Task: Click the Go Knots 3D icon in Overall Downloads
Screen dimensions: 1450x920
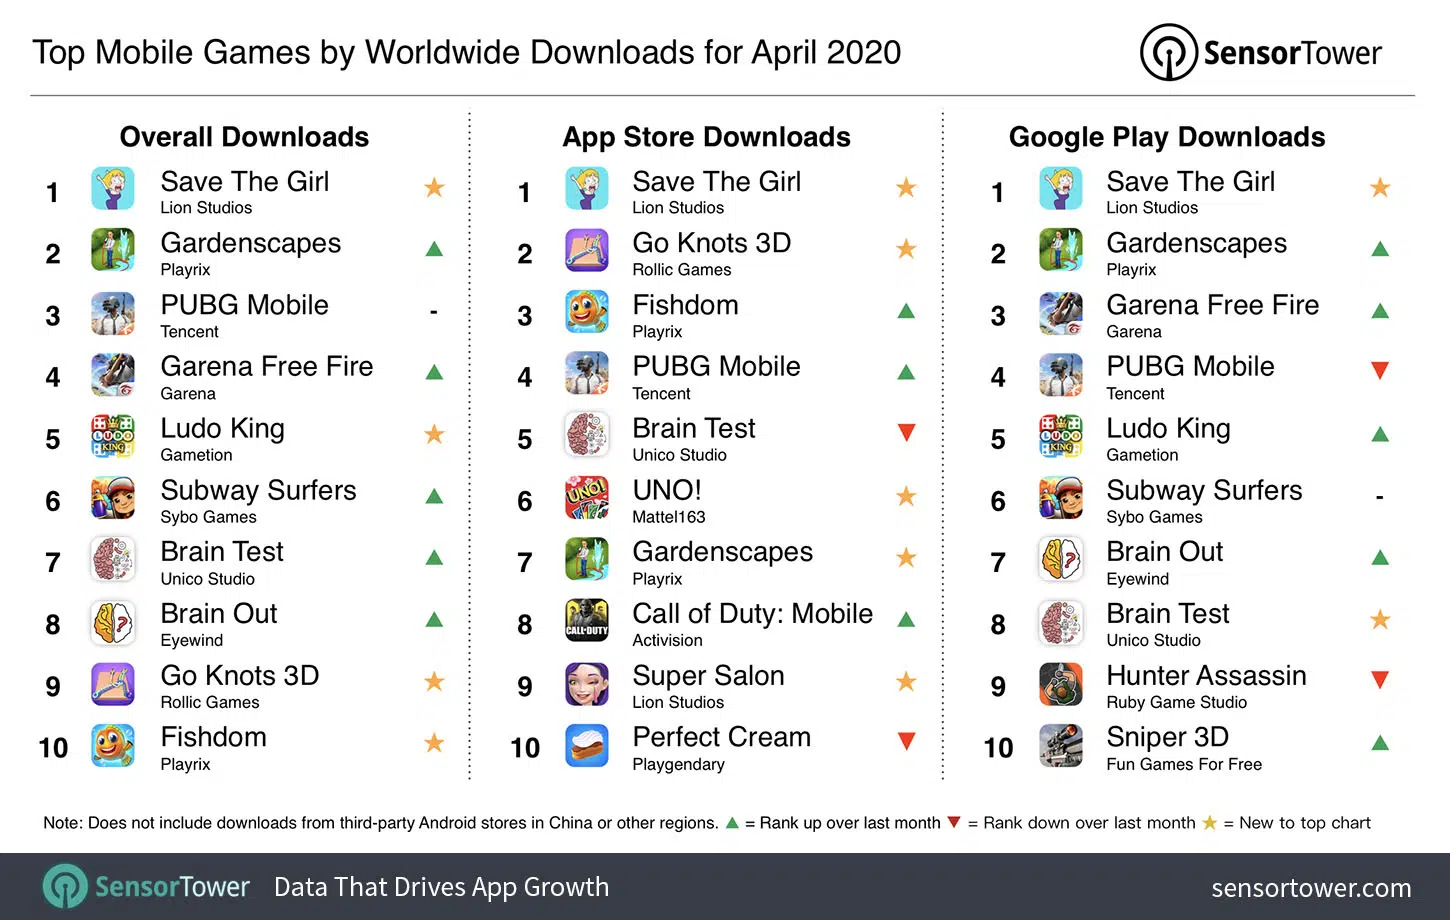Action: coord(113,684)
